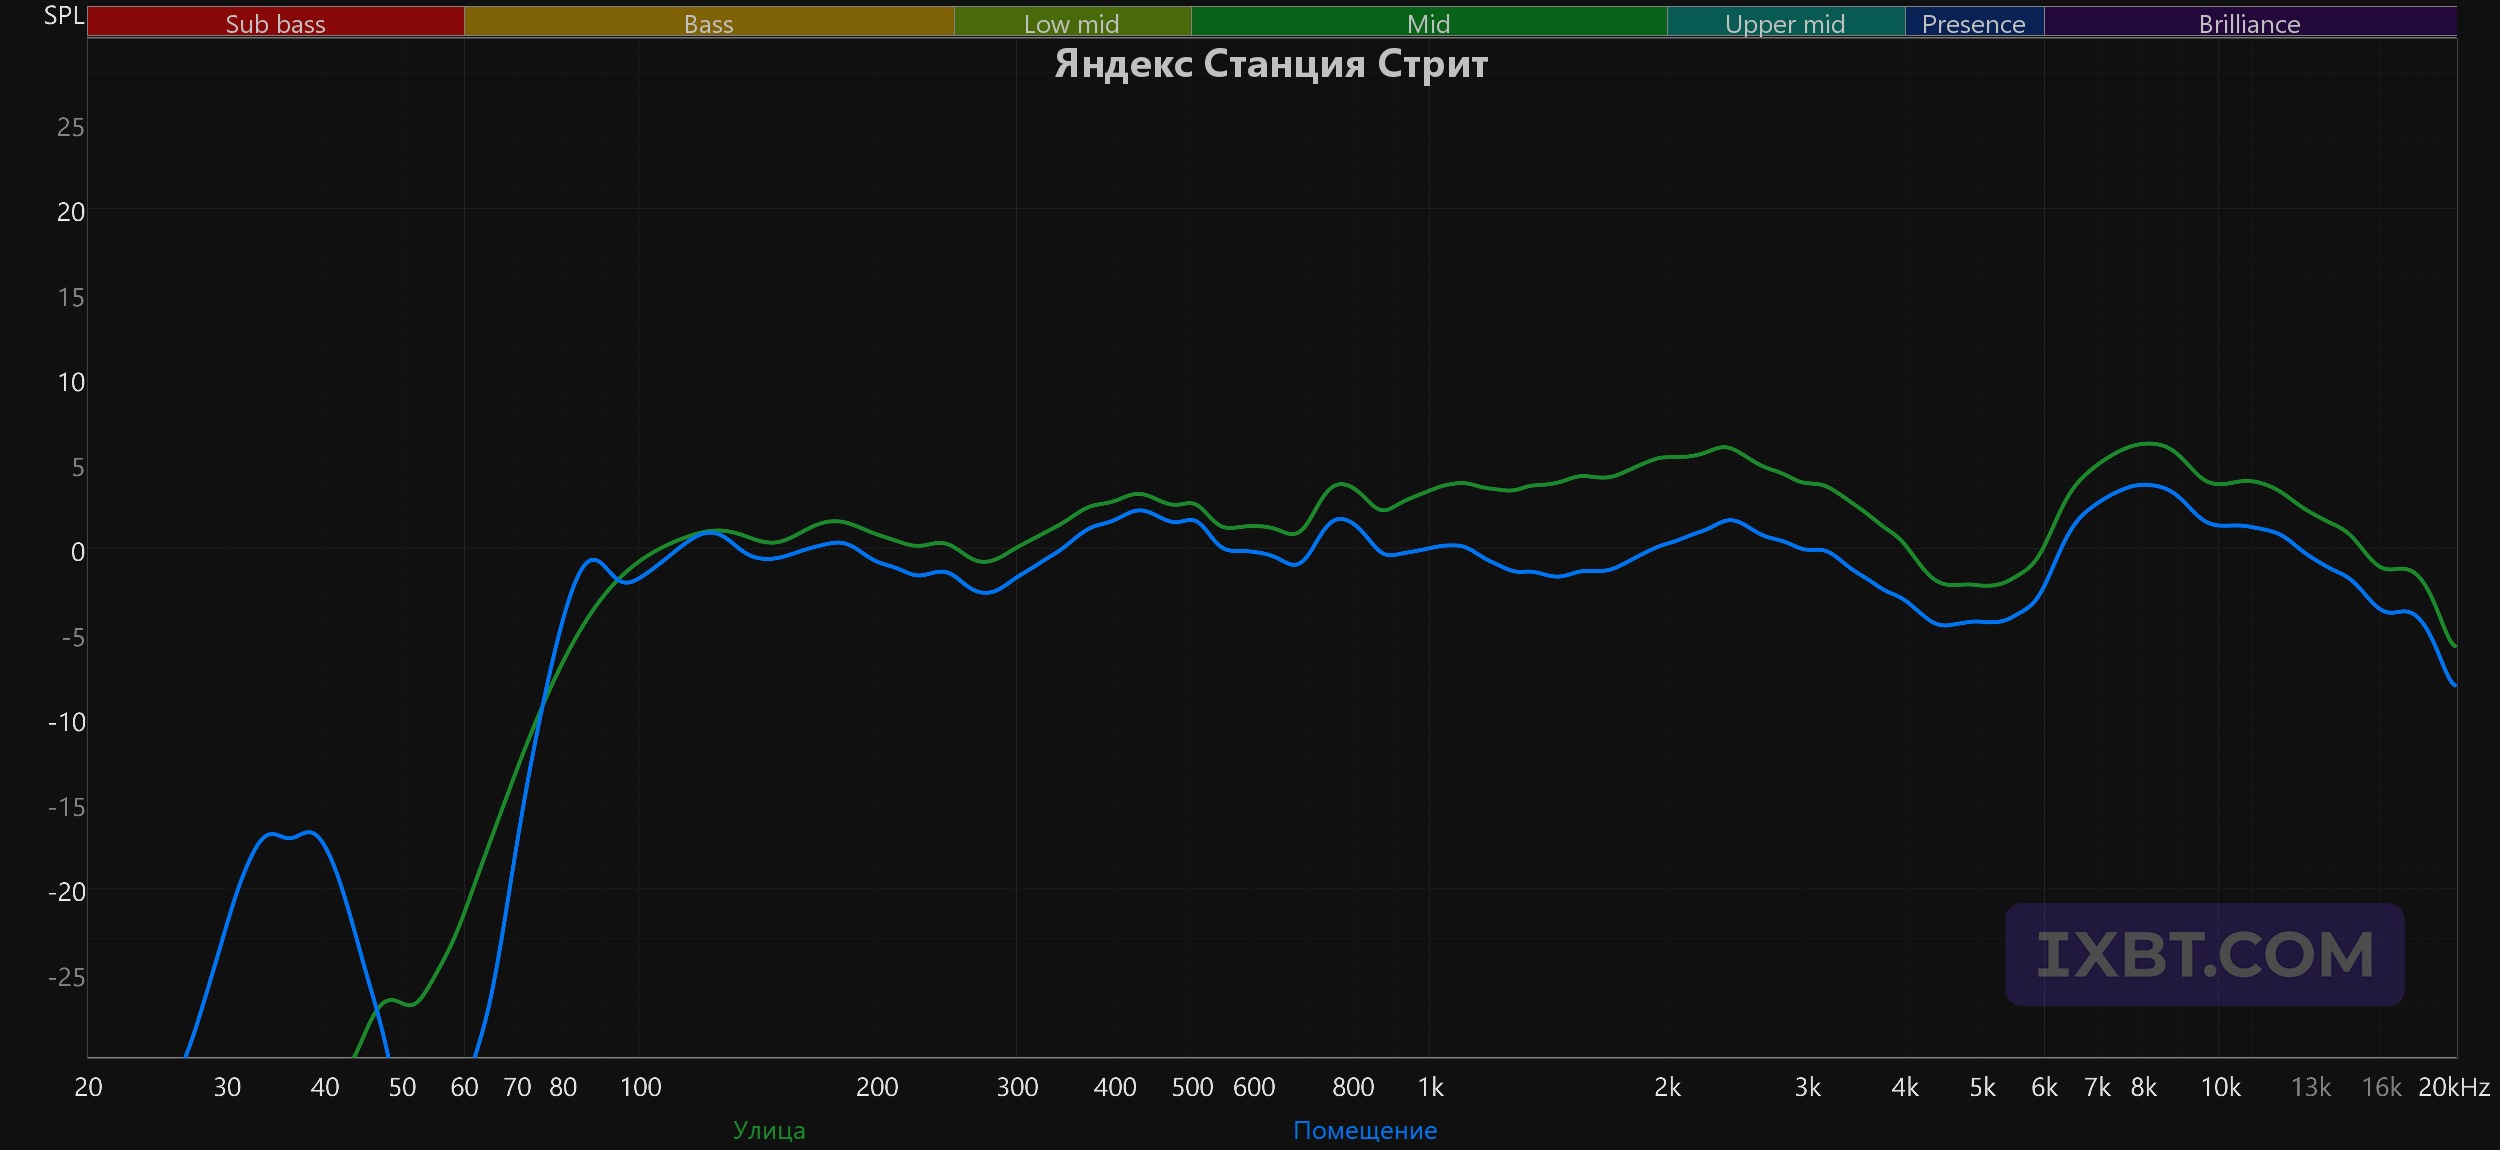Select the blue Помещение legend entry
This screenshot has width=2500, height=1150.
point(1365,1130)
